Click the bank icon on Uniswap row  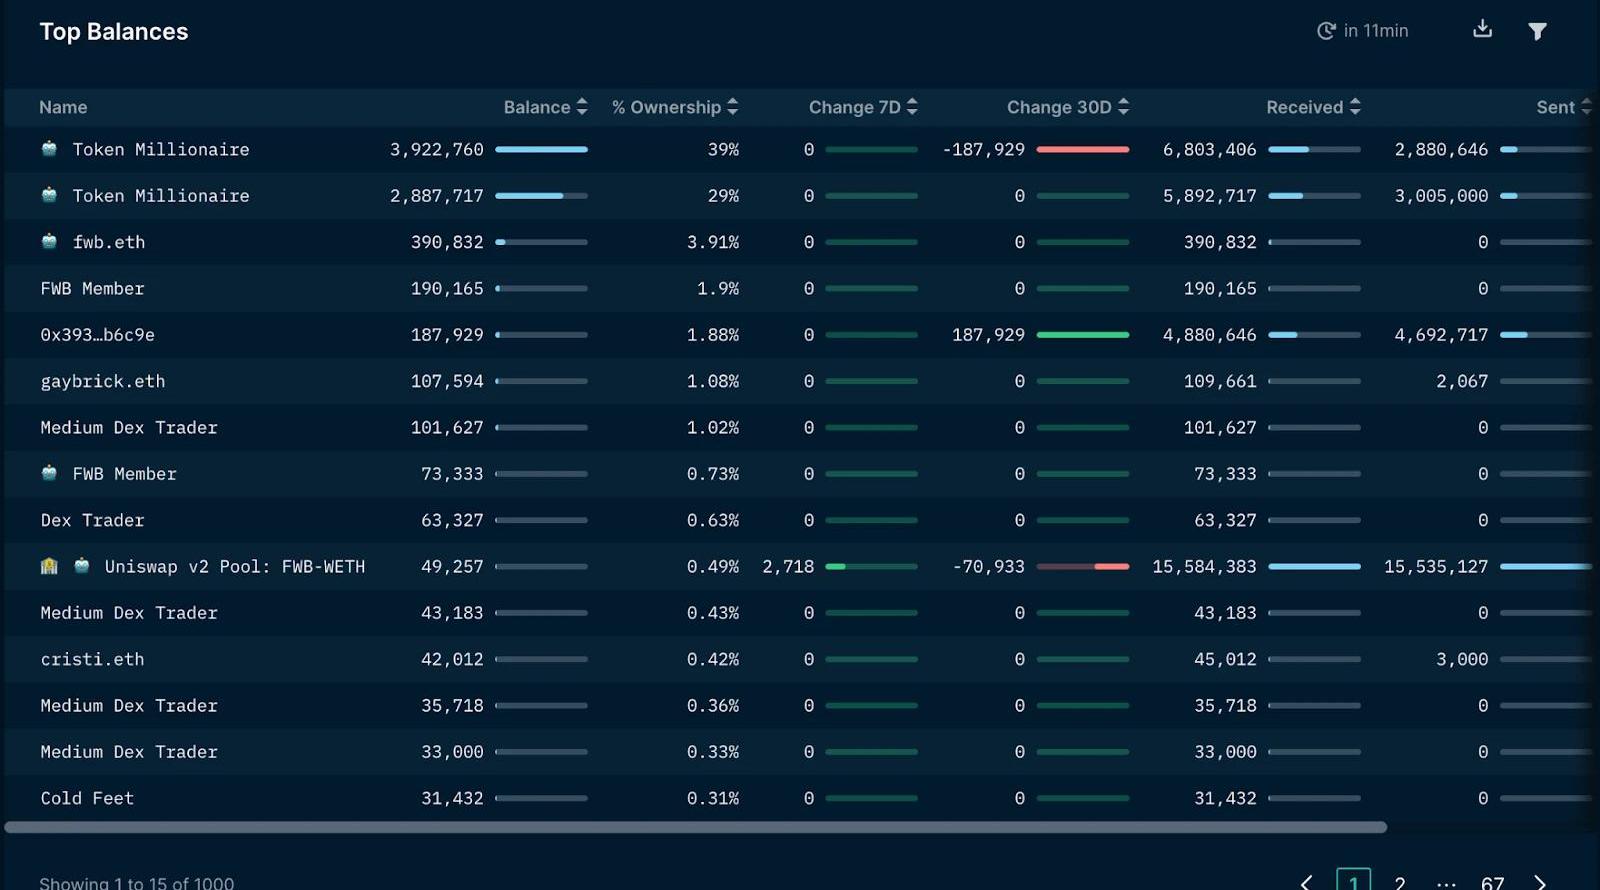pos(49,566)
